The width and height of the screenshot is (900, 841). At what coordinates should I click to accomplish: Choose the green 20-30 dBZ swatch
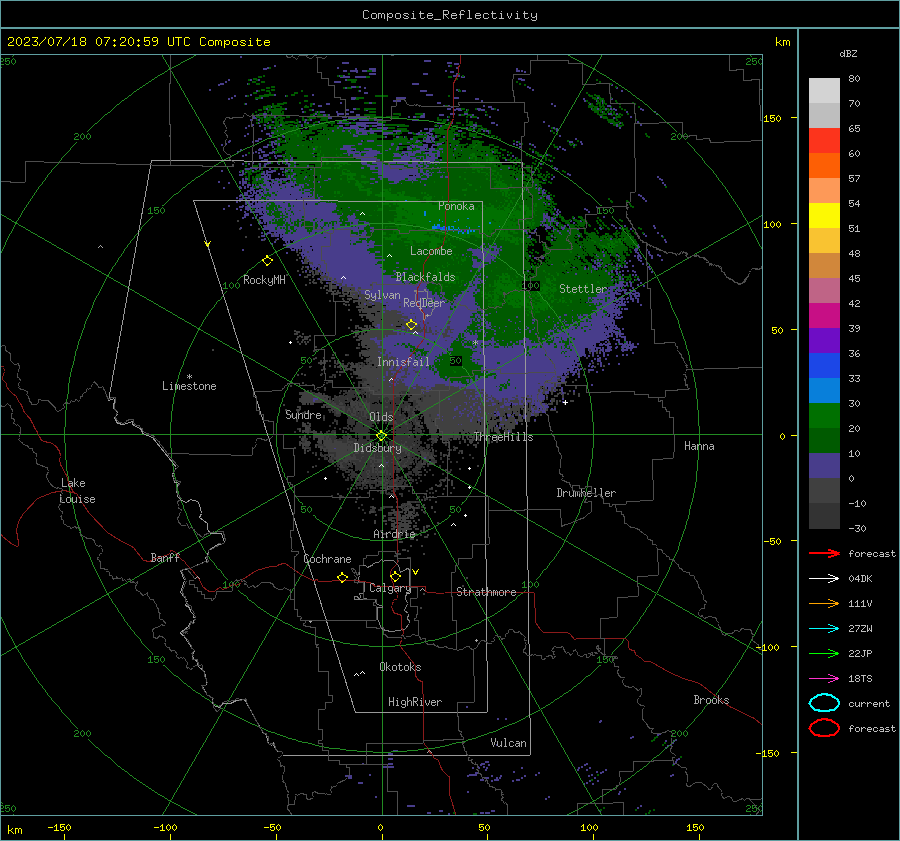click(x=824, y=415)
